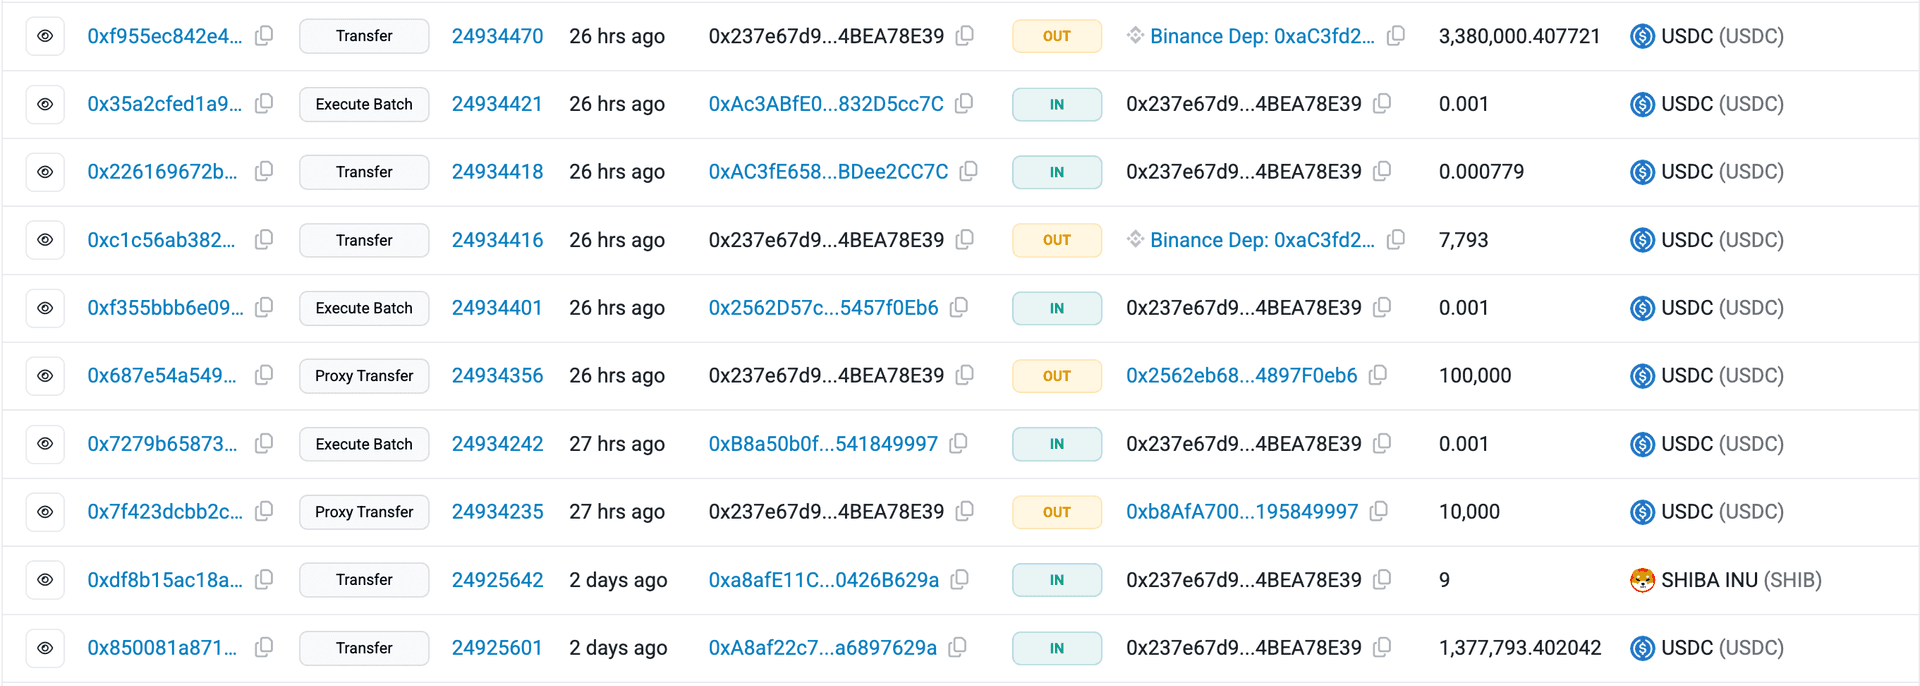The width and height of the screenshot is (1920, 686).
Task: Copy sender address 0xA8af22c7...a6897629a
Action: point(957,648)
